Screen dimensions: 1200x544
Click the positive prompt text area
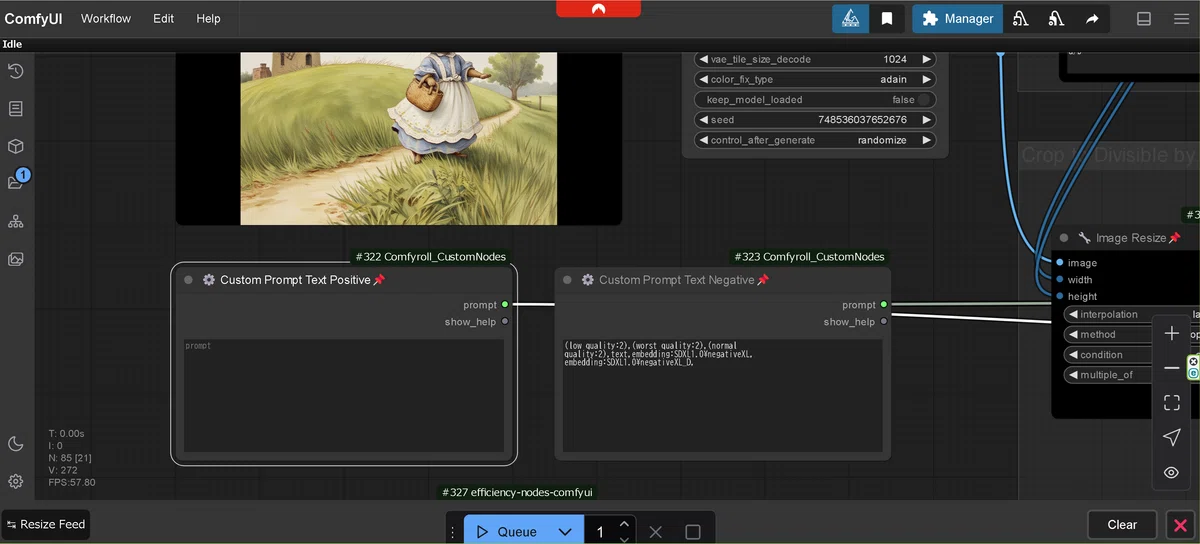[x=344, y=396]
